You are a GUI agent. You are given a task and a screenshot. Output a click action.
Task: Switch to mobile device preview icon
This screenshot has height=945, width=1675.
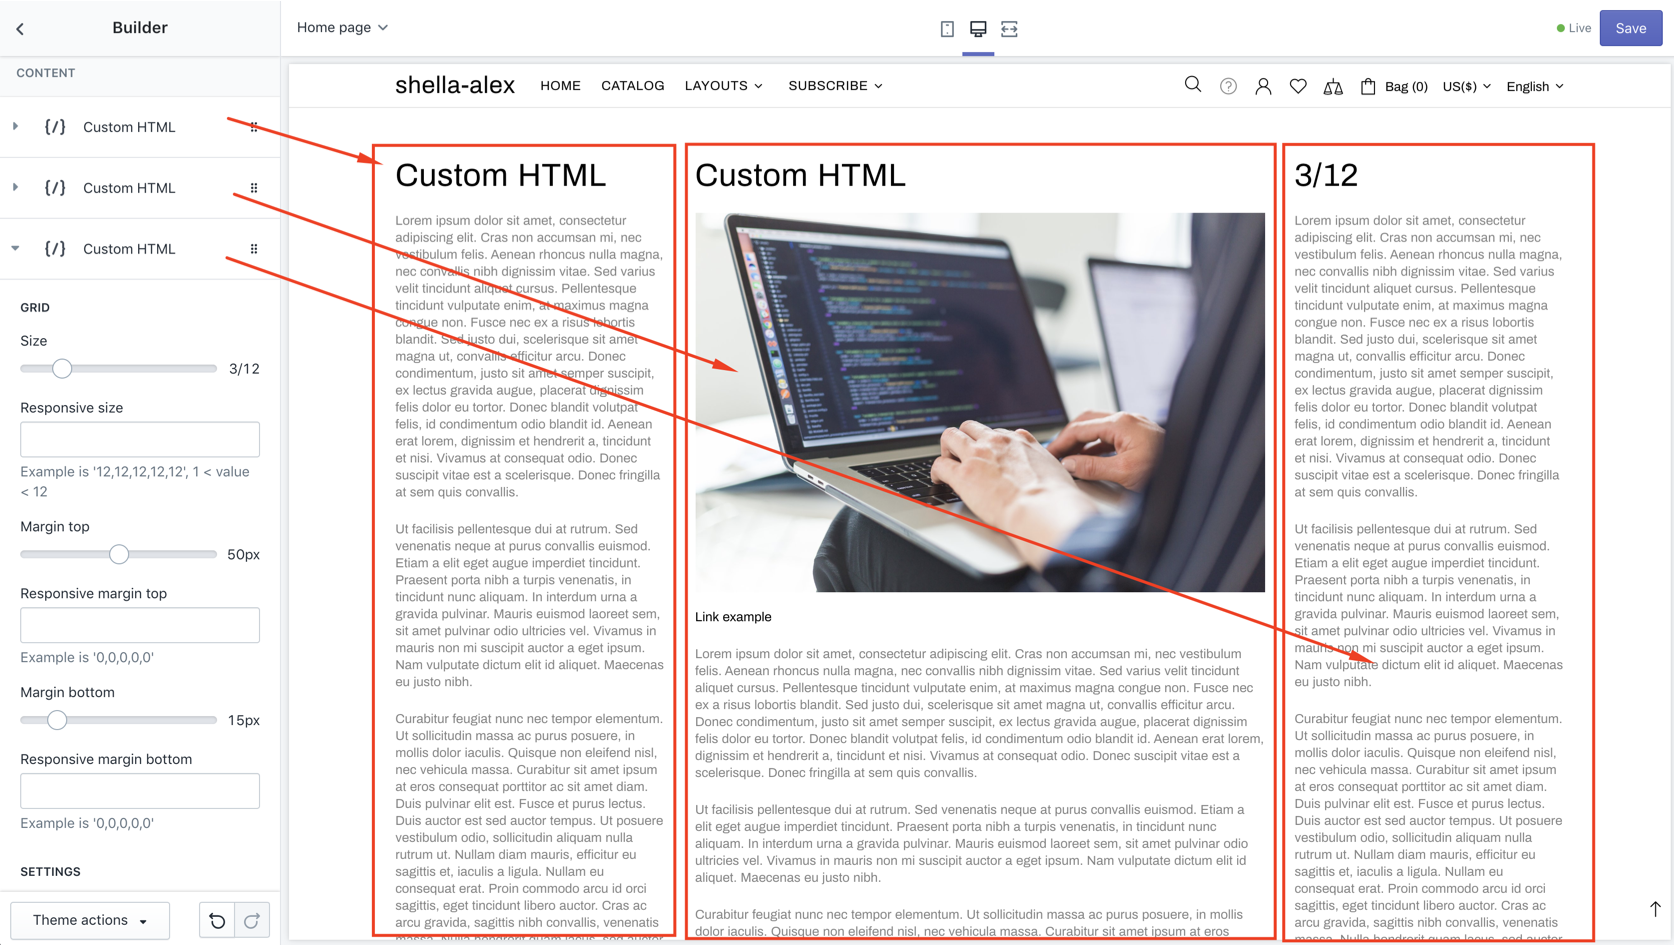(x=947, y=29)
